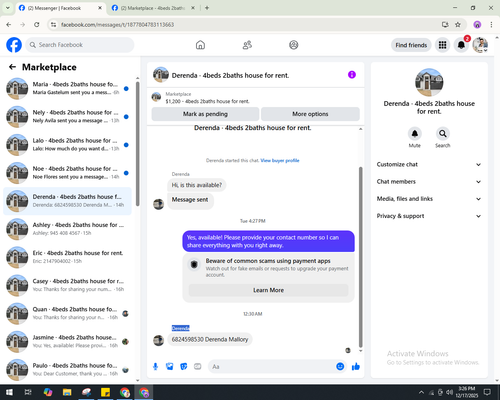
Task: Open View buyer profile link
Action: pos(280,160)
